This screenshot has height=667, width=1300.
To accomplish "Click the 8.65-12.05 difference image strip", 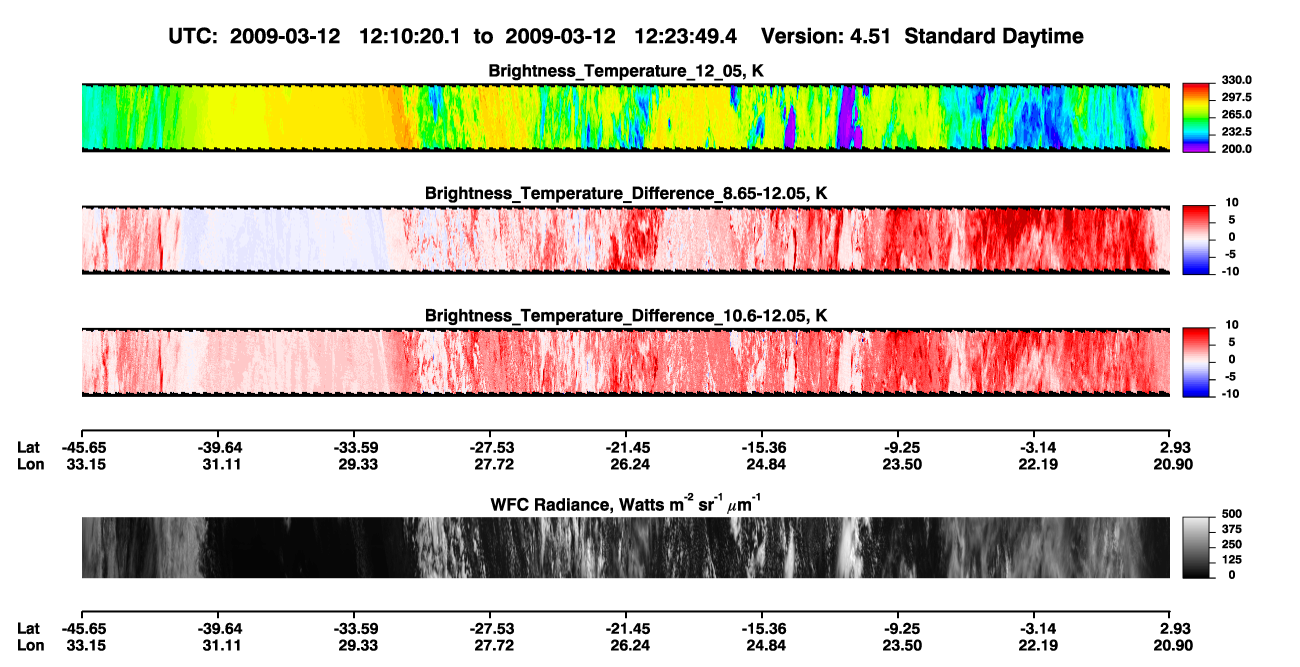I will tap(625, 240).
